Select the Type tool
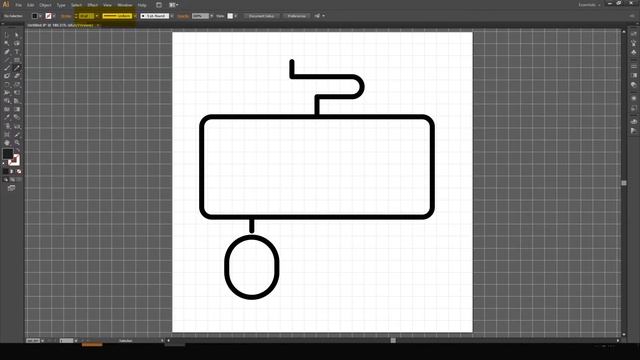The height and width of the screenshot is (360, 640). pyautogui.click(x=17, y=51)
